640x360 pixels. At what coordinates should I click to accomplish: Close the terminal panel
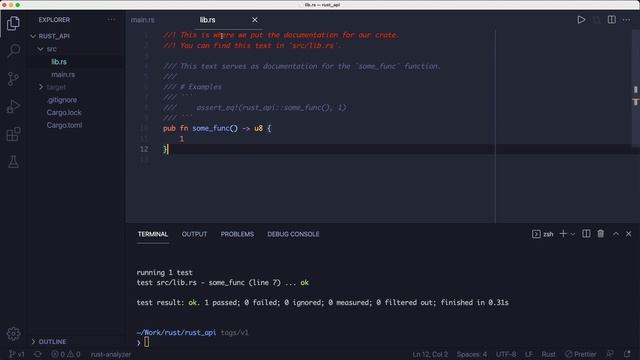(629, 234)
